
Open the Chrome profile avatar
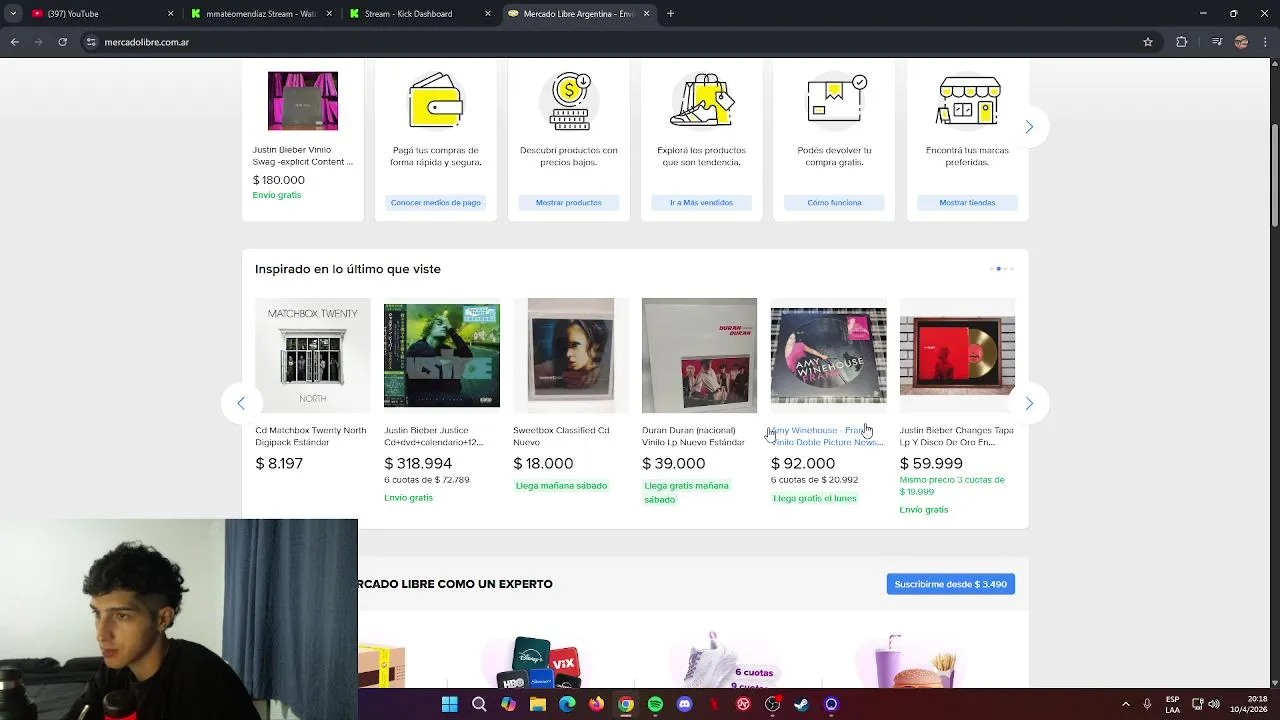(1241, 42)
